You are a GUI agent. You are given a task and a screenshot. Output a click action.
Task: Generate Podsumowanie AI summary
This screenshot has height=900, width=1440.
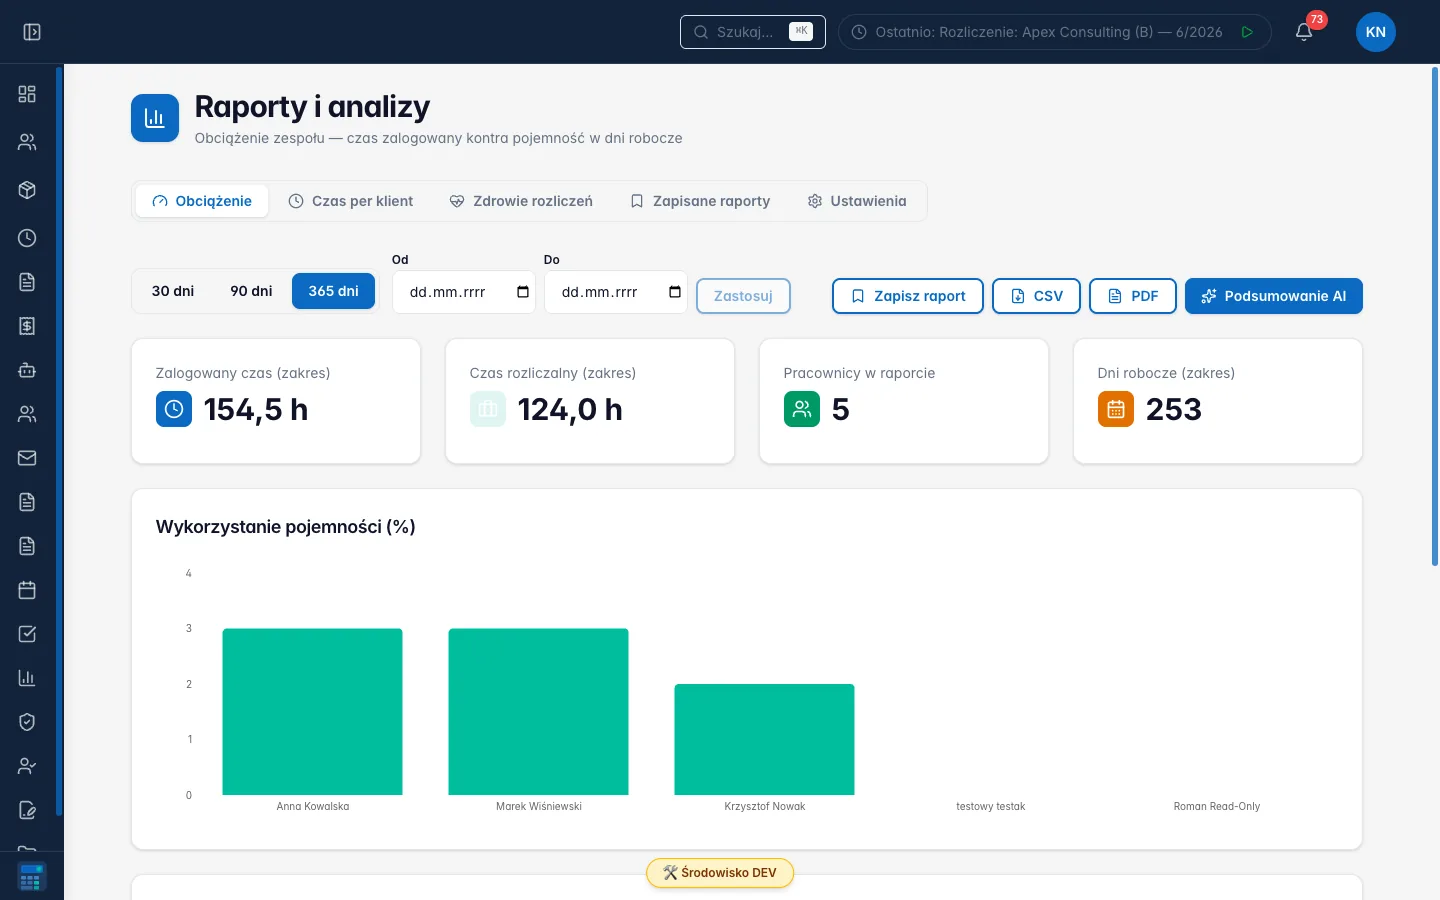pos(1274,296)
